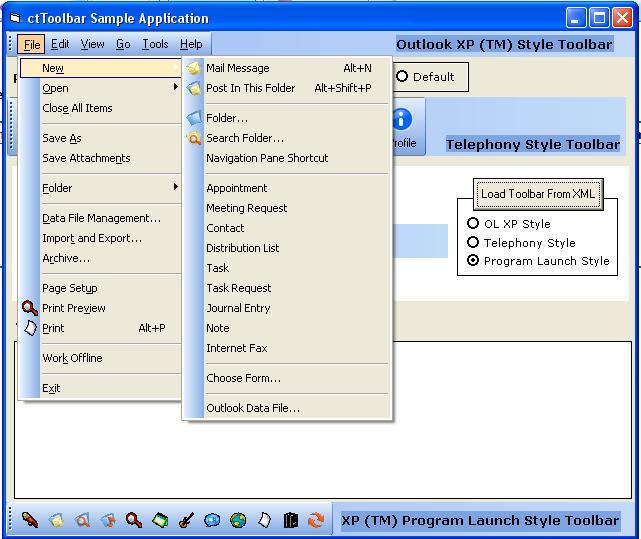Screen dimensions: 641x539
Task: Click the magnifier icon beside Print Preview
Action: (30, 308)
